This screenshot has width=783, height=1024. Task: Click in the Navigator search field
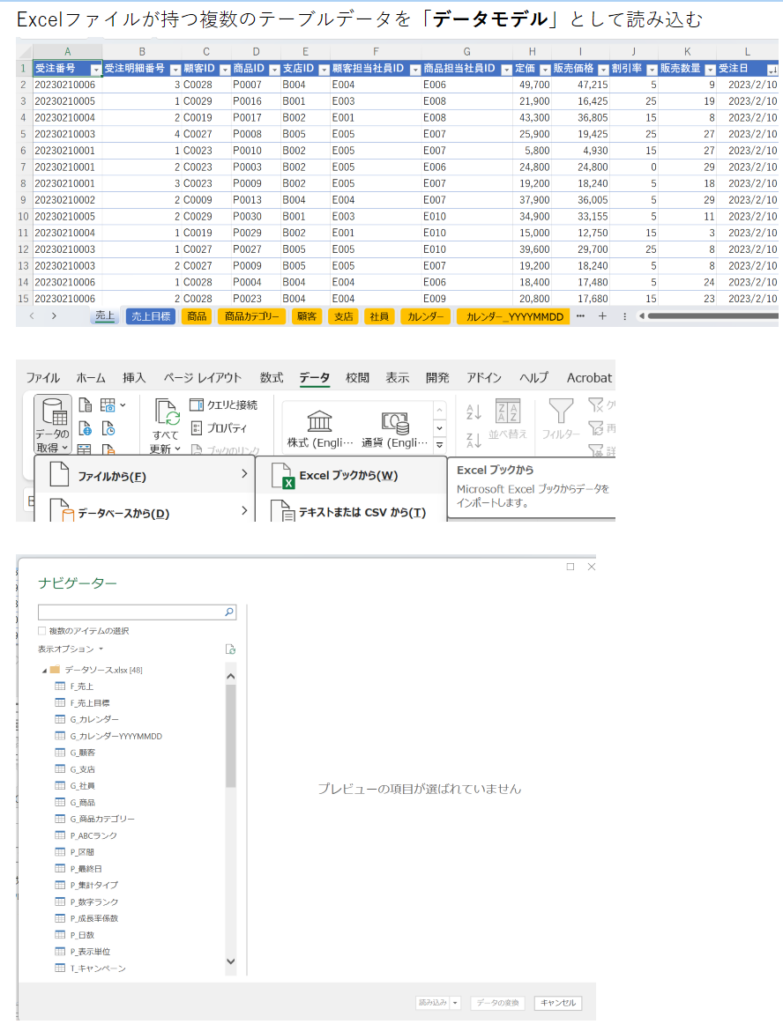(x=131, y=612)
